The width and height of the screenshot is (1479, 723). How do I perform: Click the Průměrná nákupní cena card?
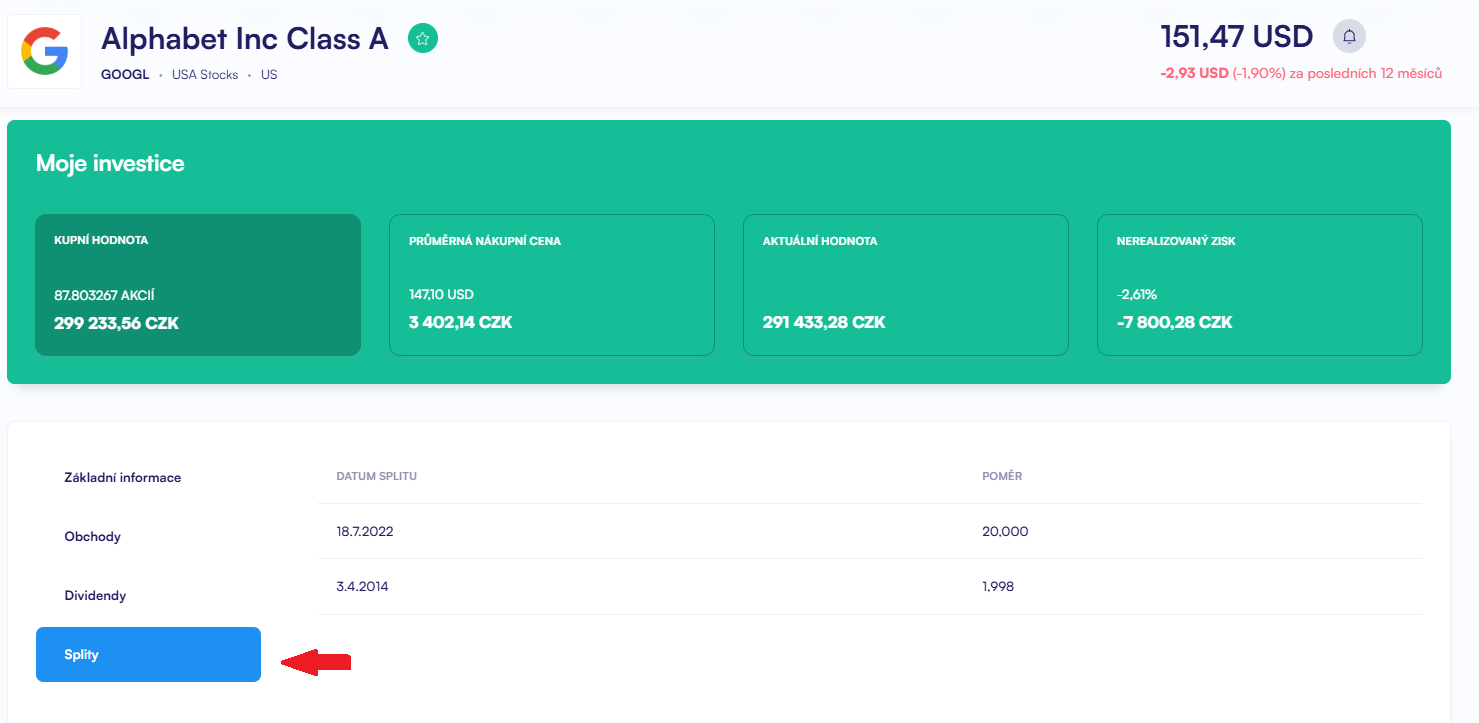click(551, 285)
